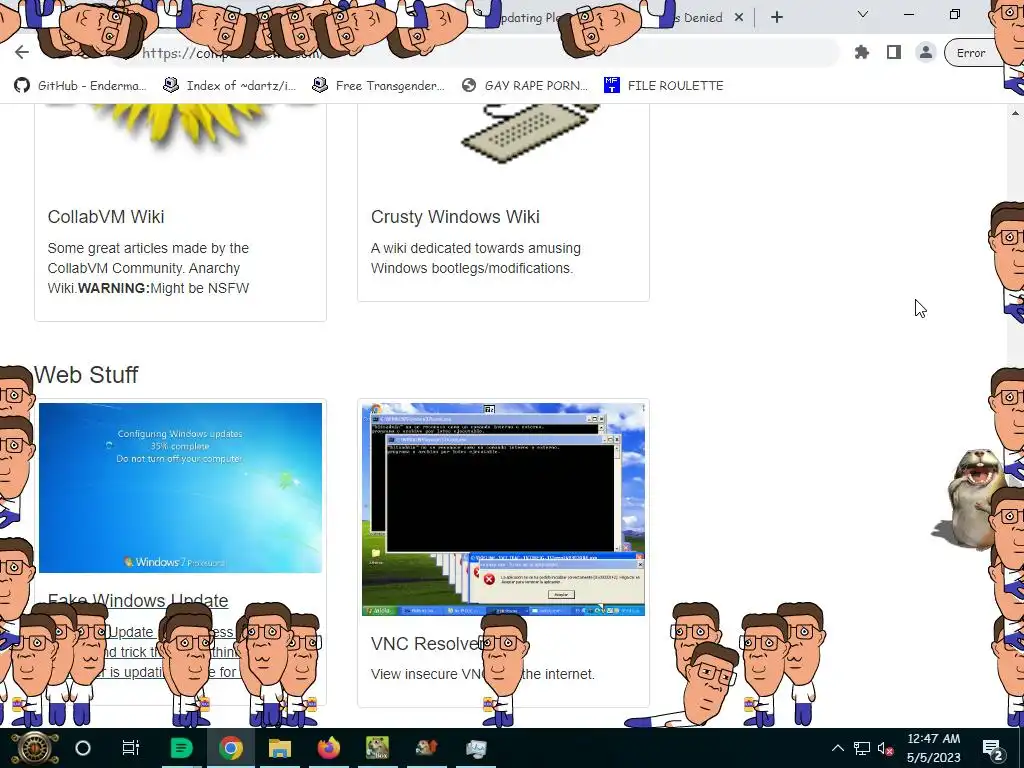This screenshot has width=1024, height=768.
Task: Open the 'Index of ~dartz/i...' bookmark
Action: point(230,86)
